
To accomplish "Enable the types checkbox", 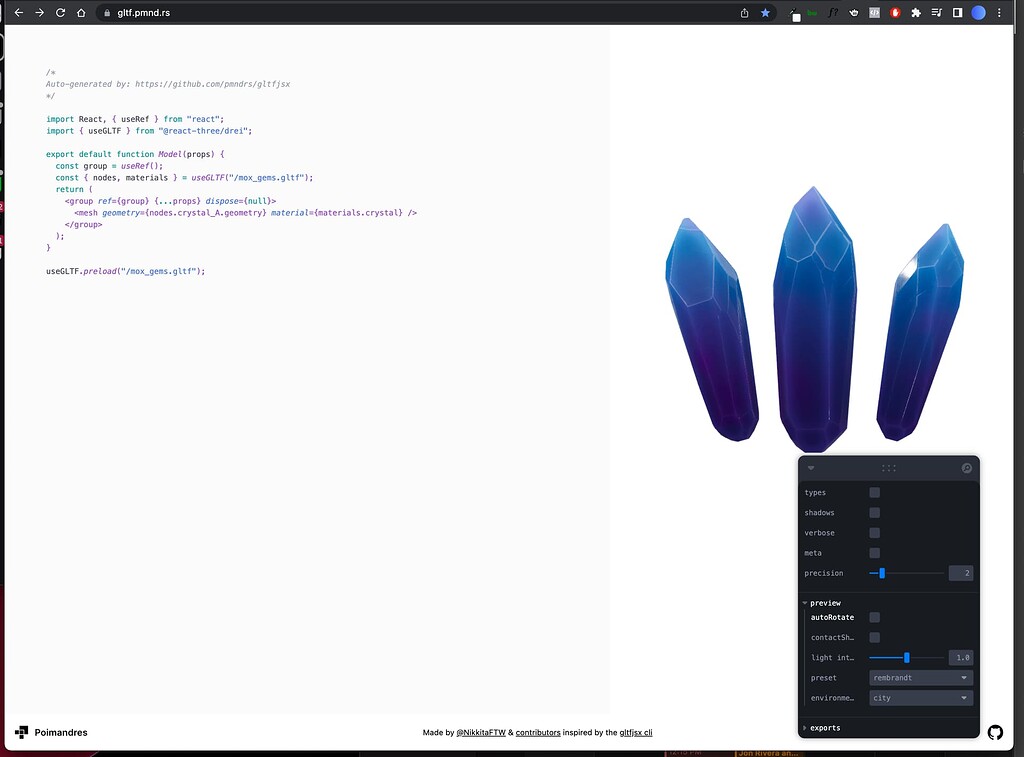I will pyautogui.click(x=875, y=492).
